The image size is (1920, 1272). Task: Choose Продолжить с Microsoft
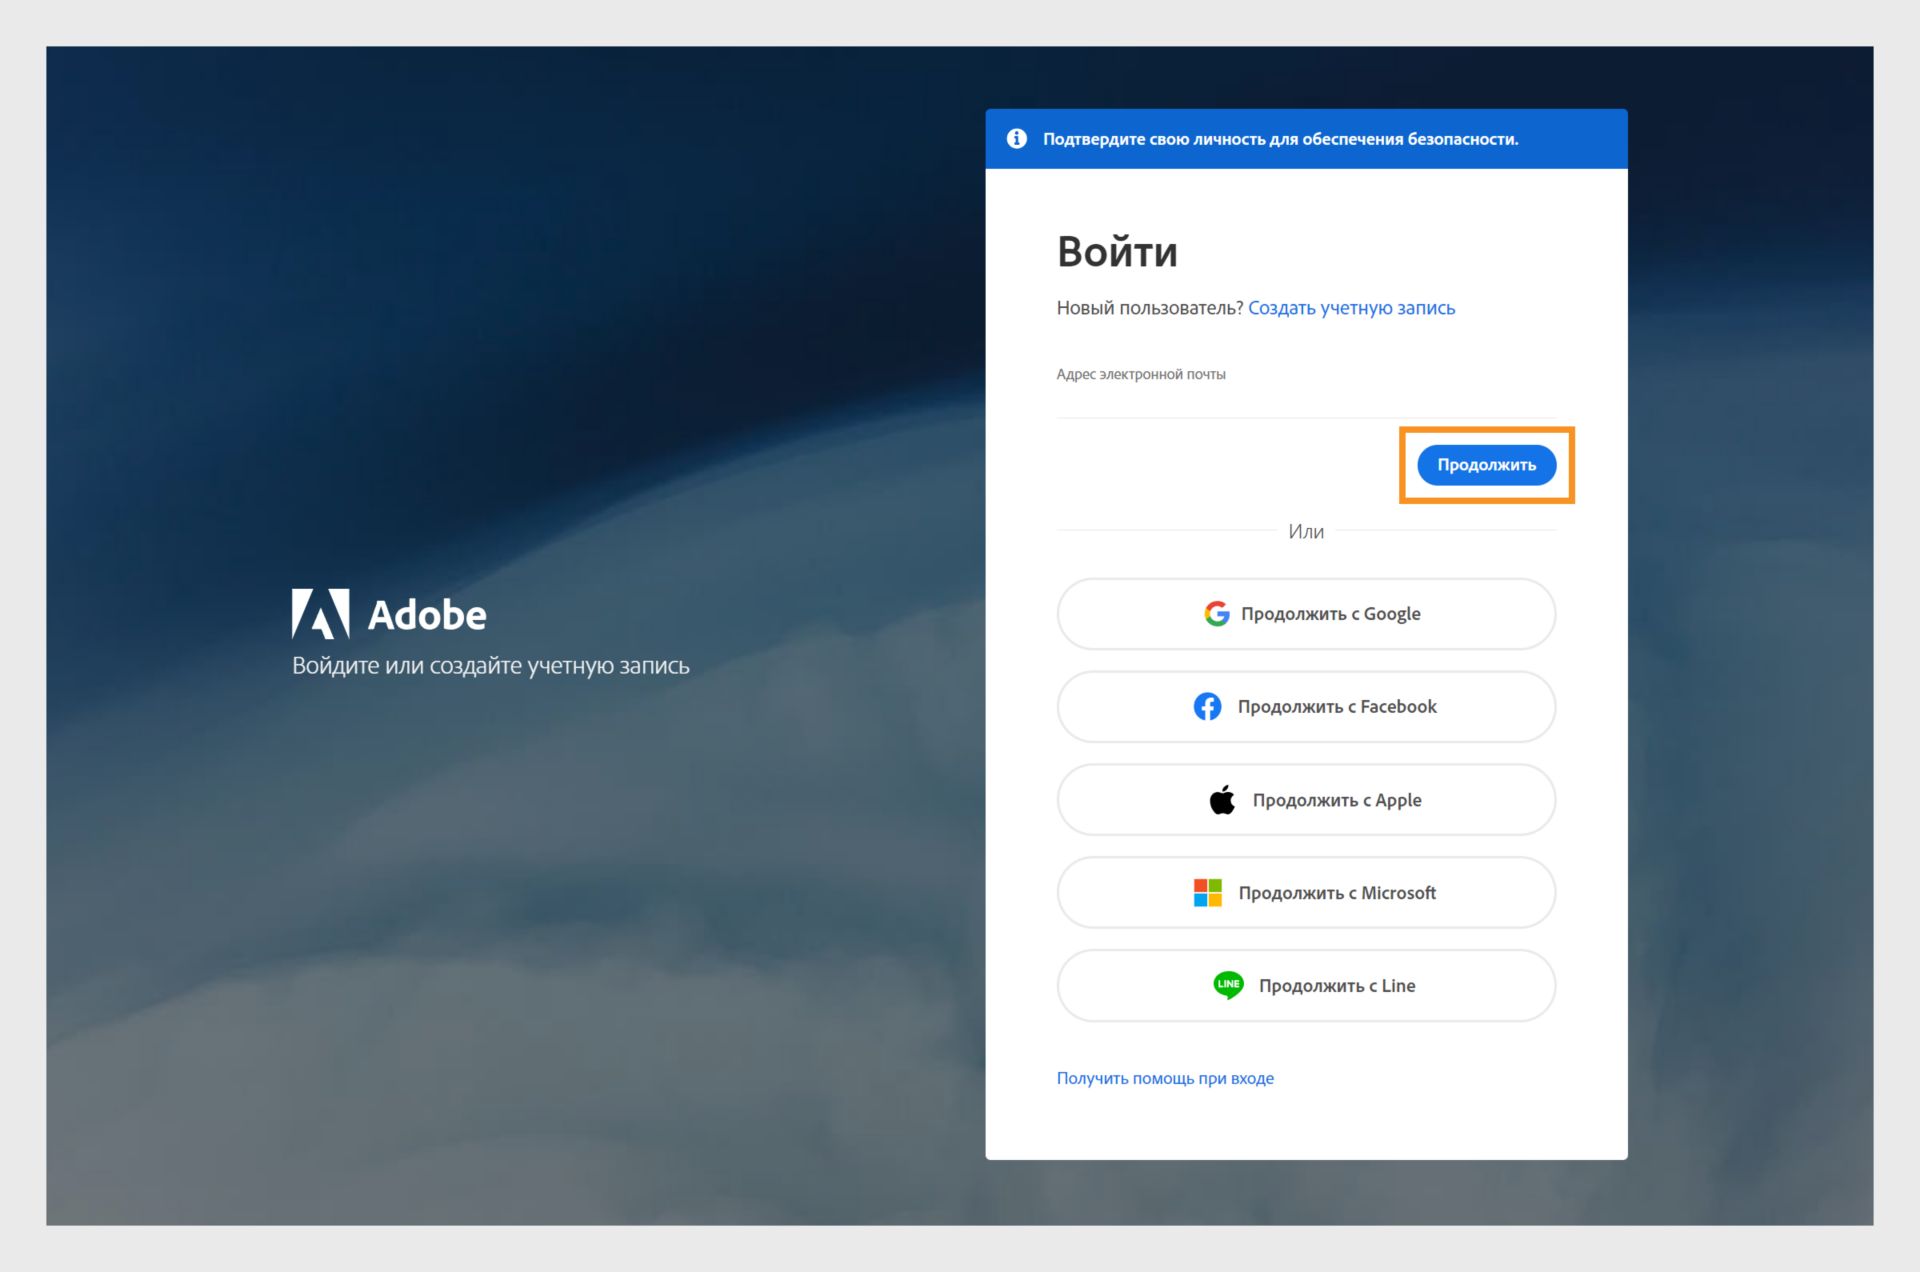click(x=1306, y=893)
